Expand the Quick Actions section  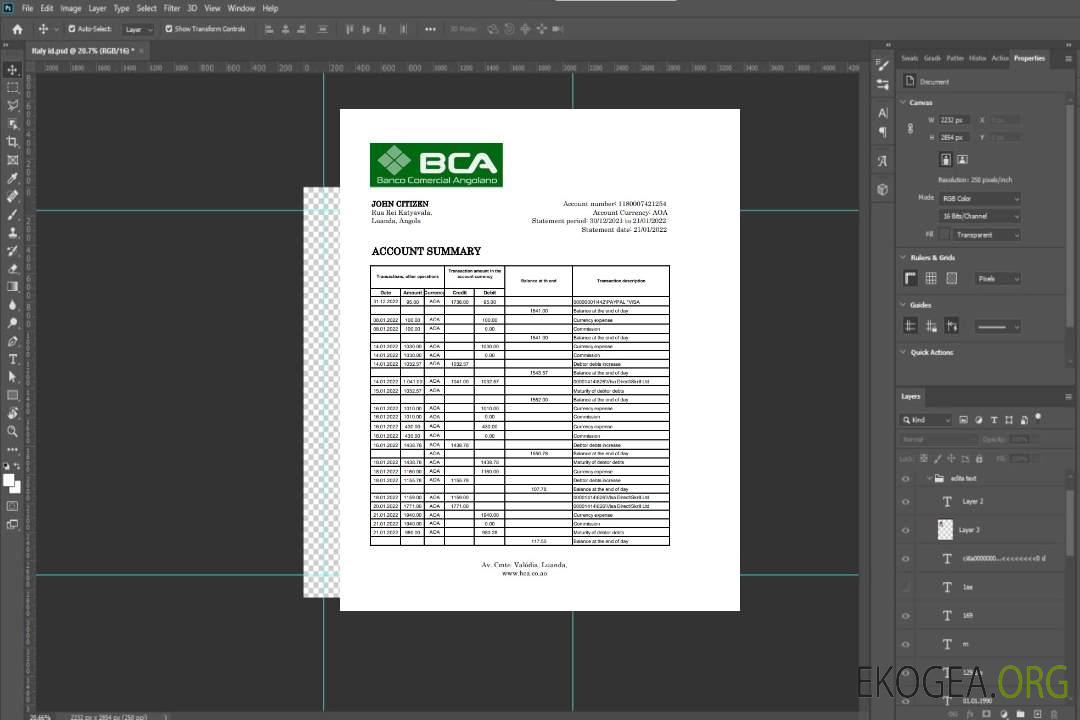tap(903, 352)
